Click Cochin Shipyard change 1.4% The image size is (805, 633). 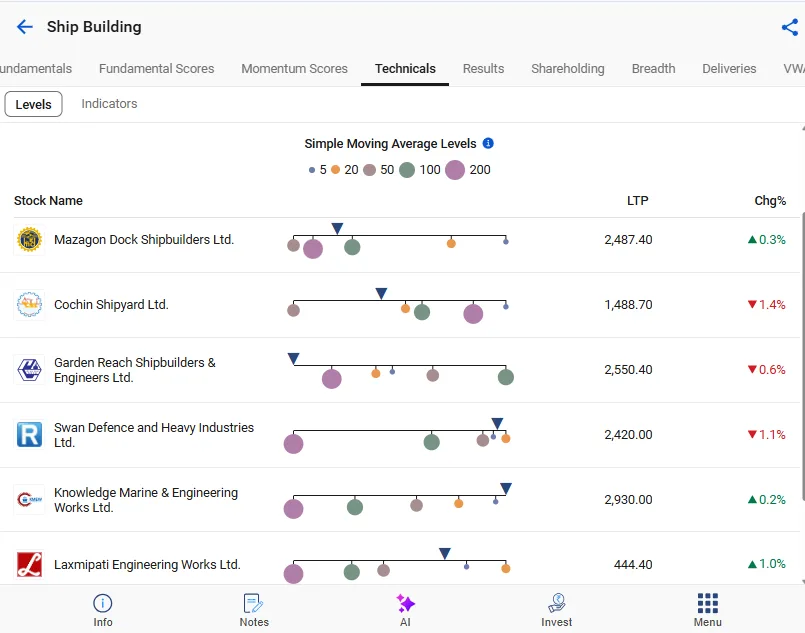click(766, 305)
